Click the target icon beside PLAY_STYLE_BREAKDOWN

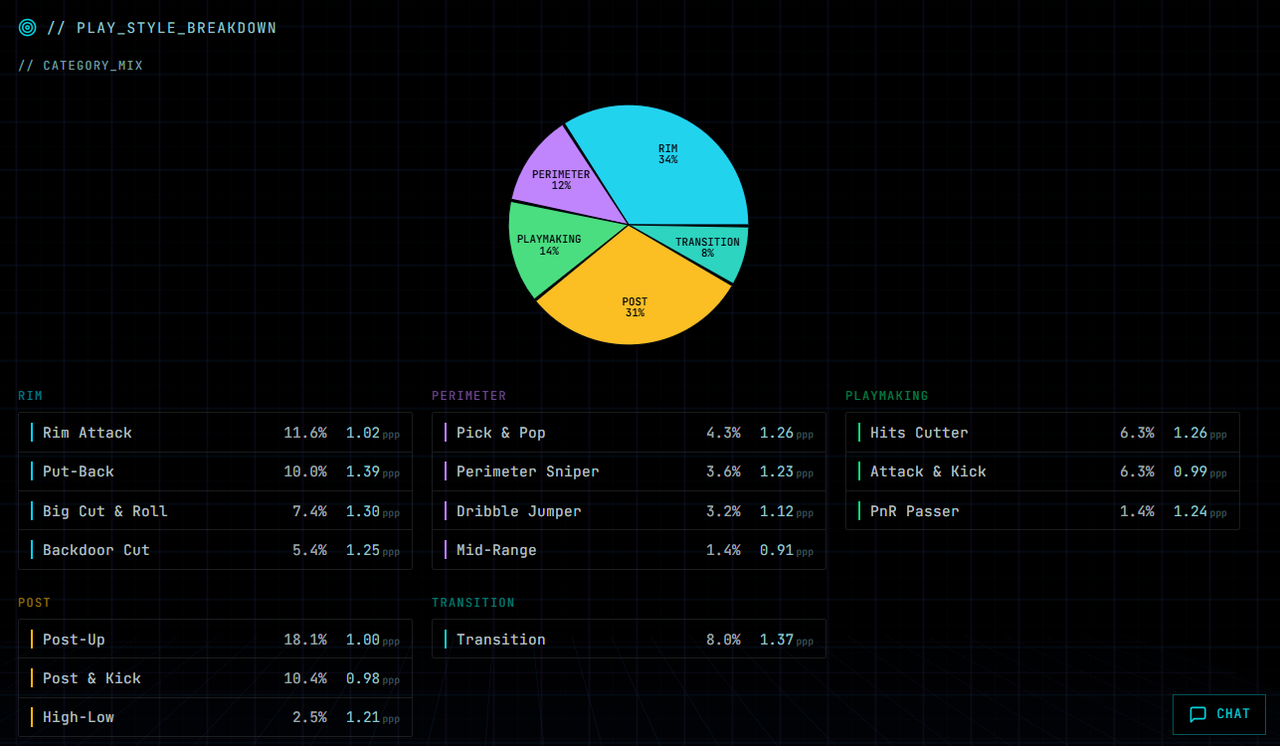[x=27, y=28]
